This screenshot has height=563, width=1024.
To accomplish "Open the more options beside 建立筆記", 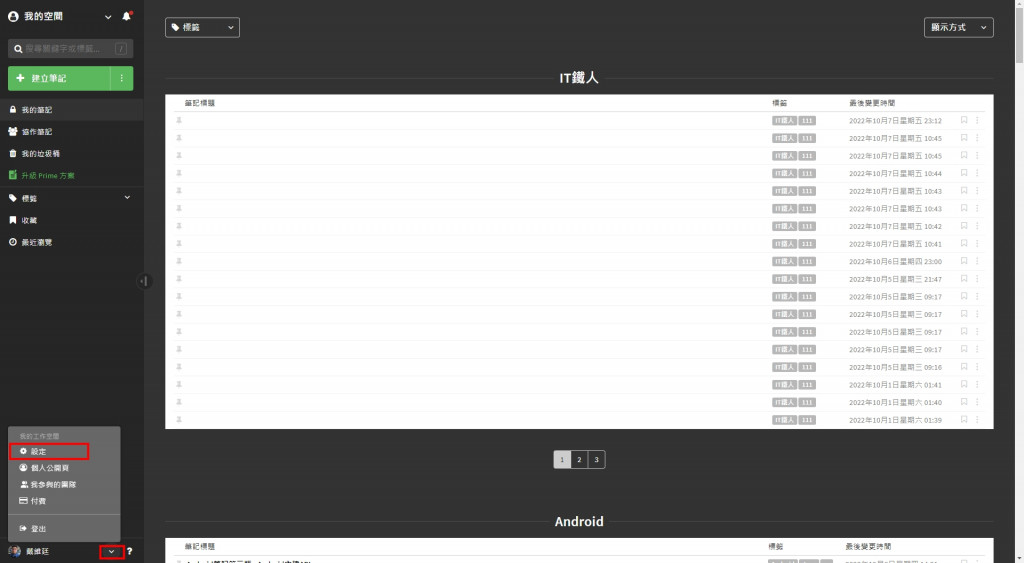I will tap(121, 78).
